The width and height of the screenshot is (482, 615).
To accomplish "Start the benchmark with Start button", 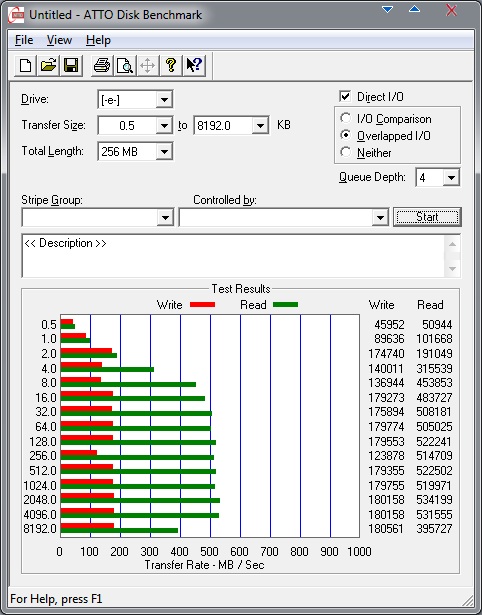I will click(427, 217).
